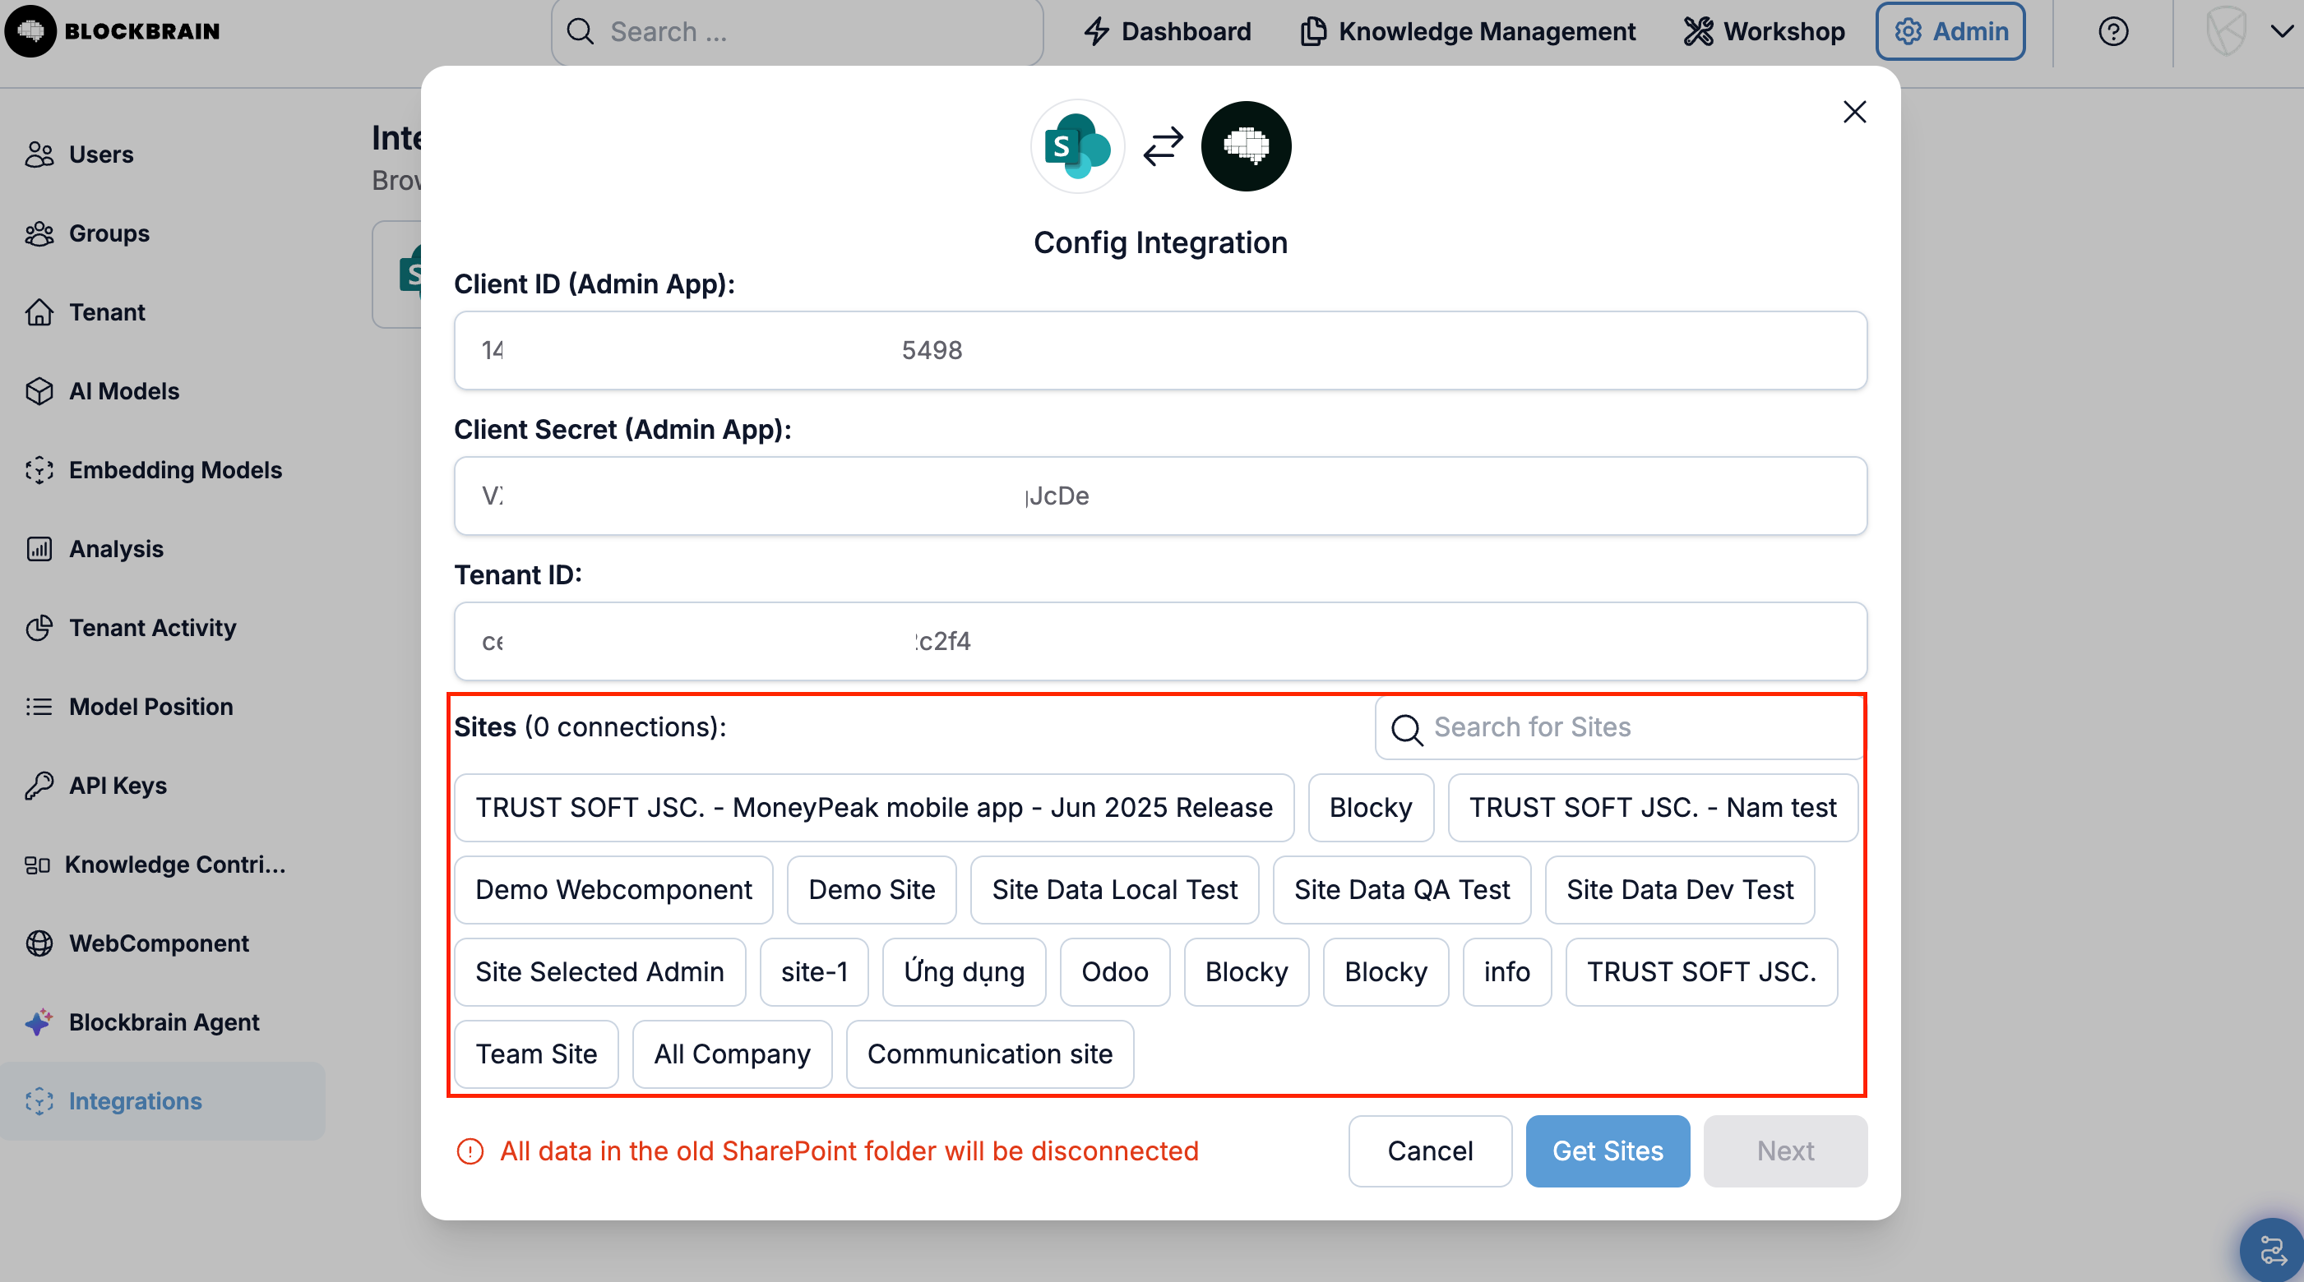Screen dimensions: 2304x1282
Task: Select the Communication site chip
Action: (990, 1054)
